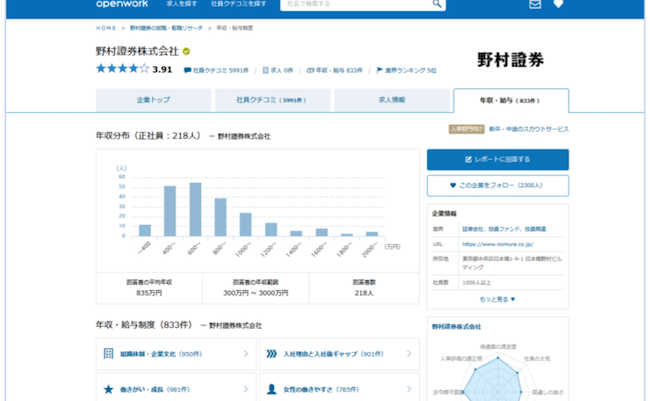The width and height of the screenshot is (650, 401).
Task: Click the 女性の働きやすさ person icon
Action: point(272,389)
